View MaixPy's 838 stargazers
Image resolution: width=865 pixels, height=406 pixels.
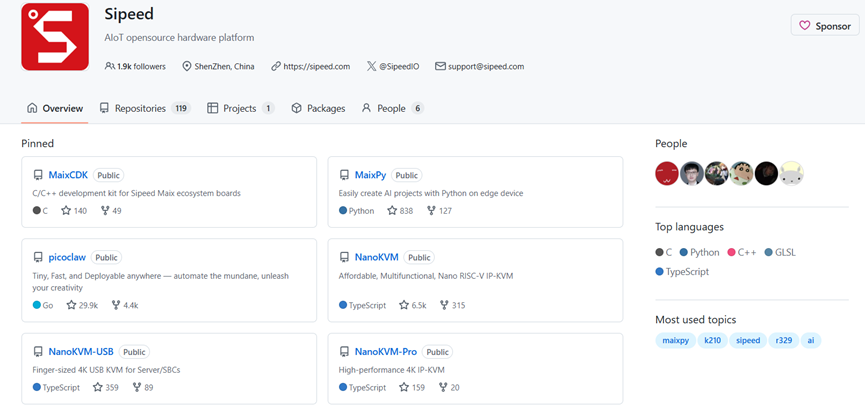click(x=400, y=211)
